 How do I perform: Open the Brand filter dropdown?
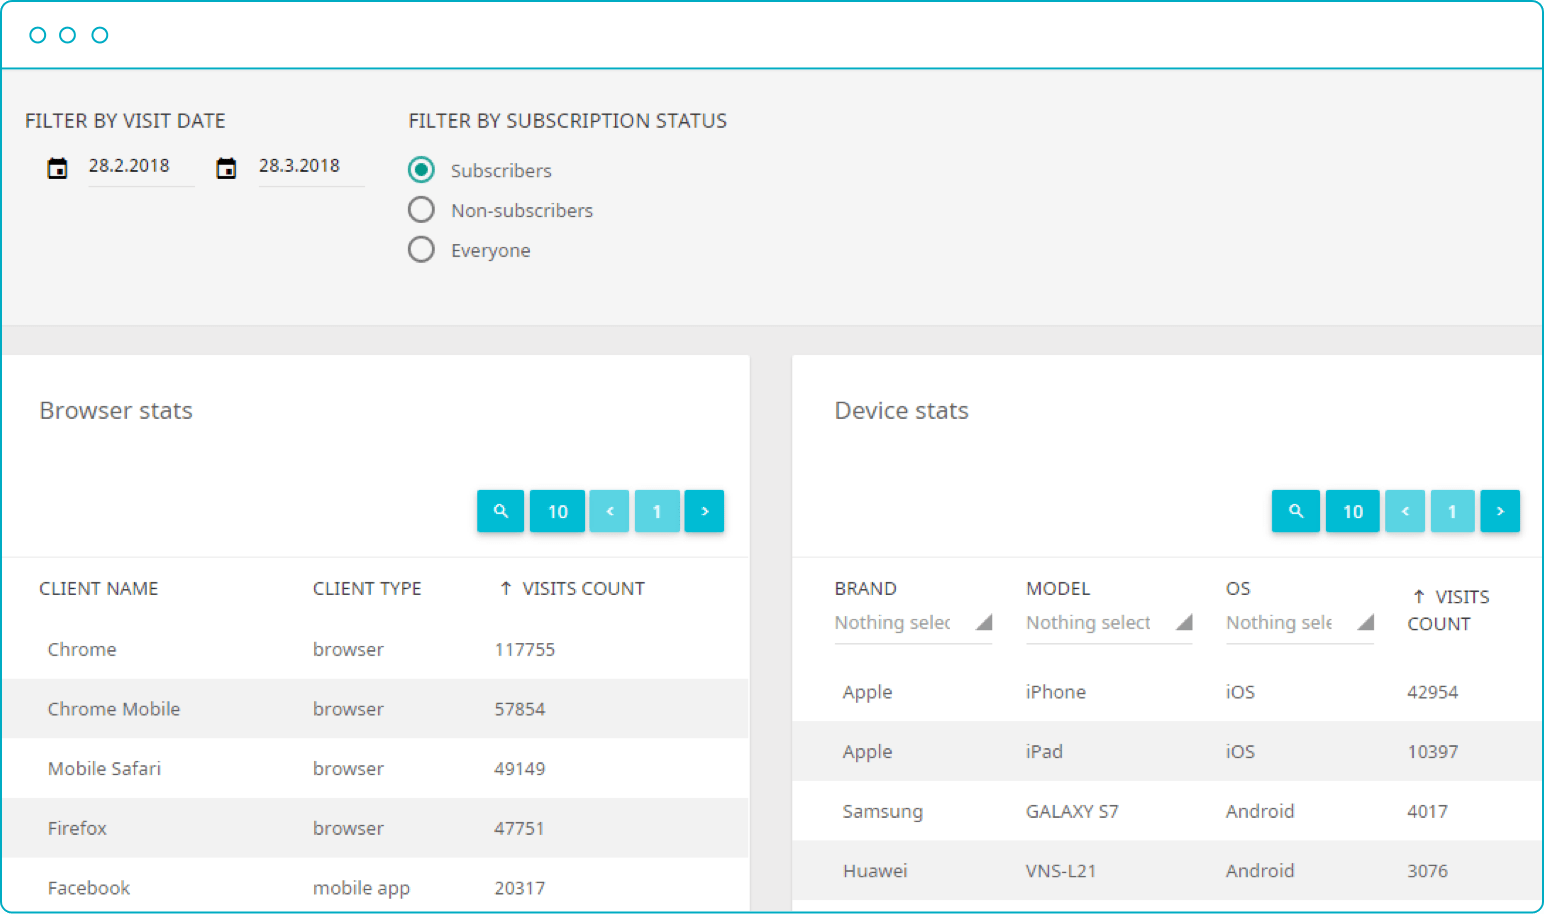(x=911, y=622)
